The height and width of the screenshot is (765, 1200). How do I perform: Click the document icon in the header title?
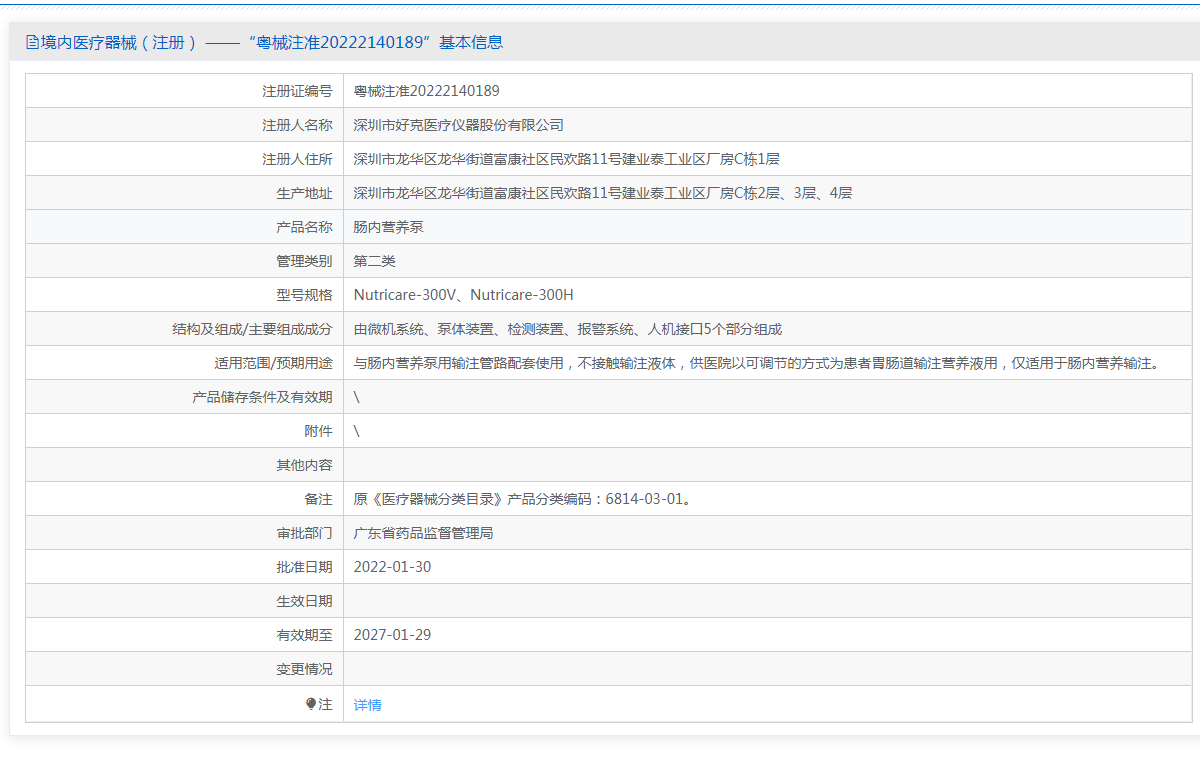click(x=32, y=43)
